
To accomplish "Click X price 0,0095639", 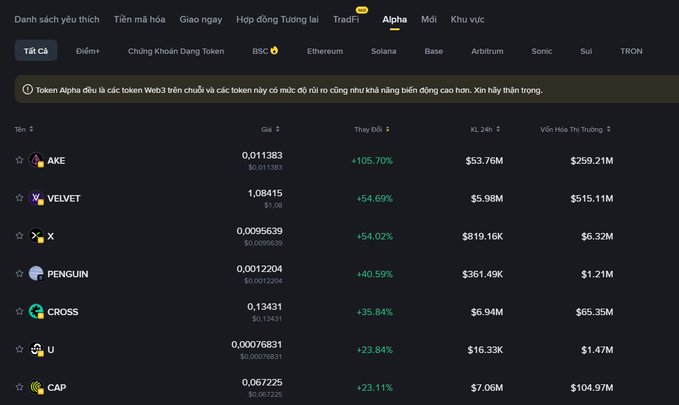I will point(259,231).
